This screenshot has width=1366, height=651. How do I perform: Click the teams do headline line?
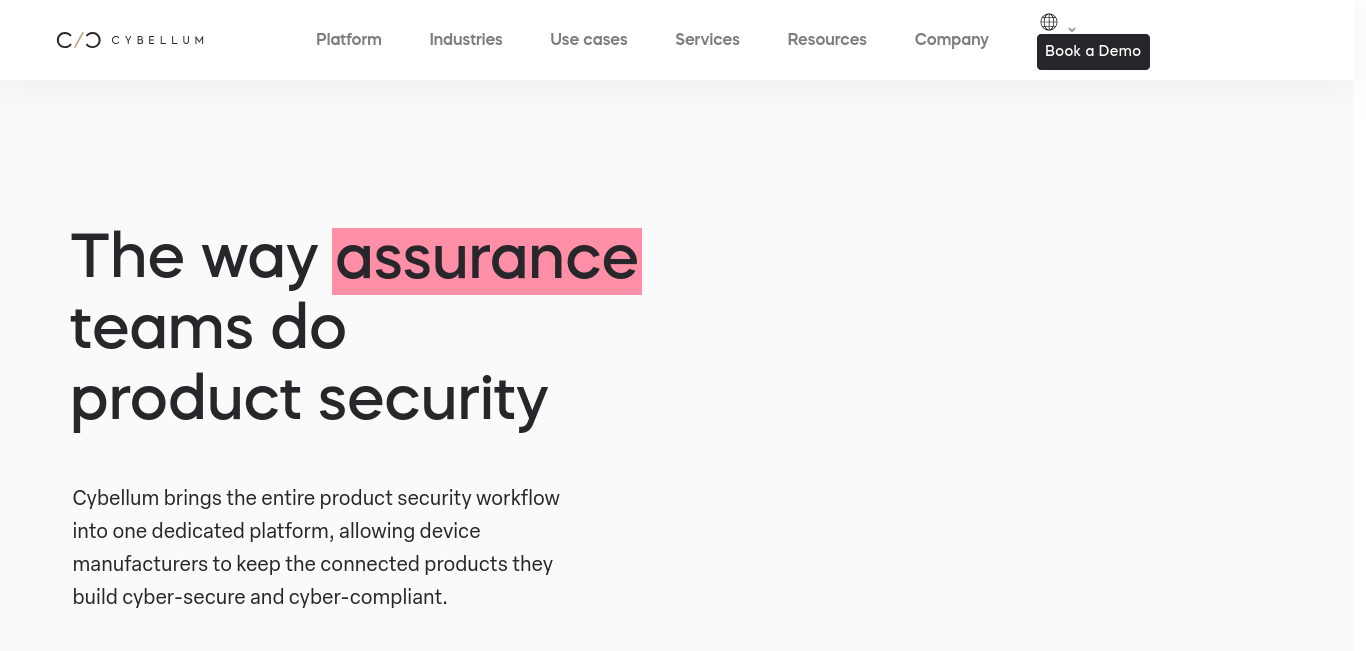click(208, 328)
